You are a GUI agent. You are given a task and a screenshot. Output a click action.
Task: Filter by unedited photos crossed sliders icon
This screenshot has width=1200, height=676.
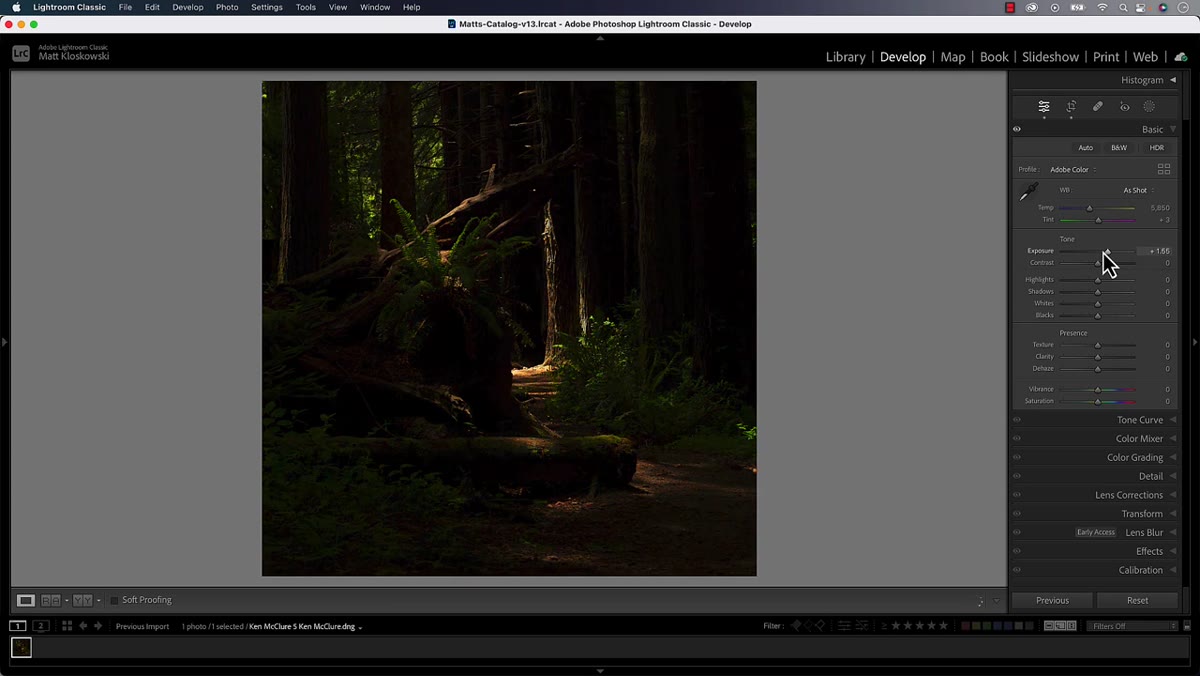coord(862,626)
